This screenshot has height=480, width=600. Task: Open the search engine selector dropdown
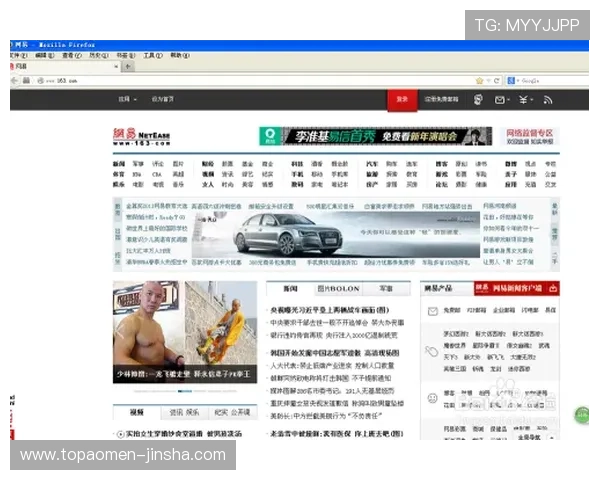click(x=513, y=80)
